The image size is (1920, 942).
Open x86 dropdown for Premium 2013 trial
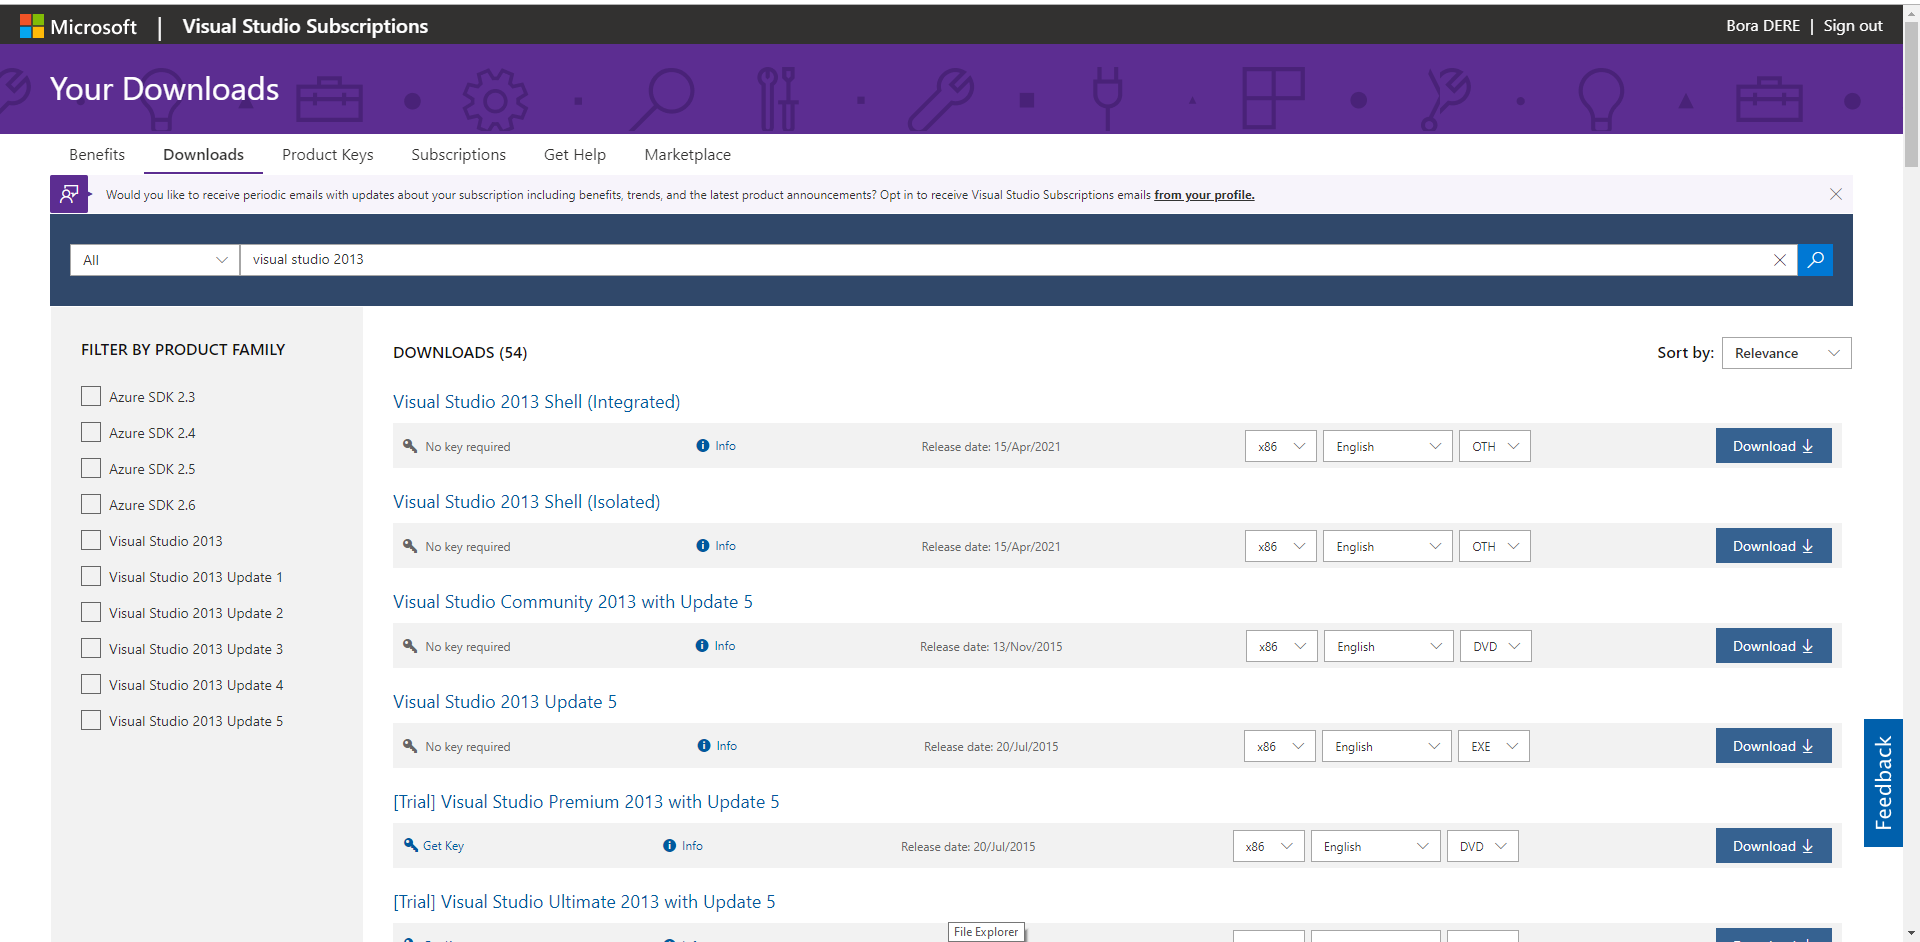pos(1269,846)
